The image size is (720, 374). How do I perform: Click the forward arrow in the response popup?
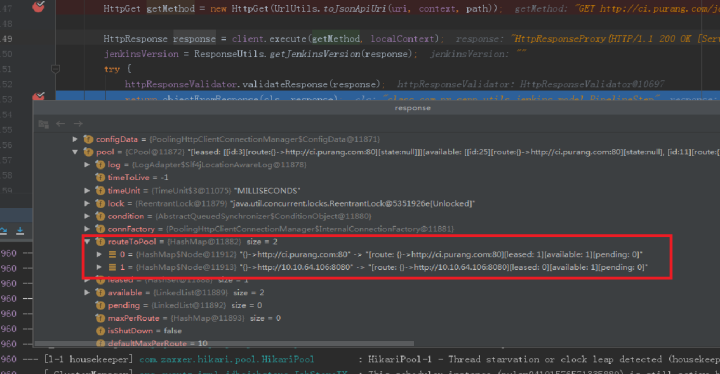(x=79, y=124)
